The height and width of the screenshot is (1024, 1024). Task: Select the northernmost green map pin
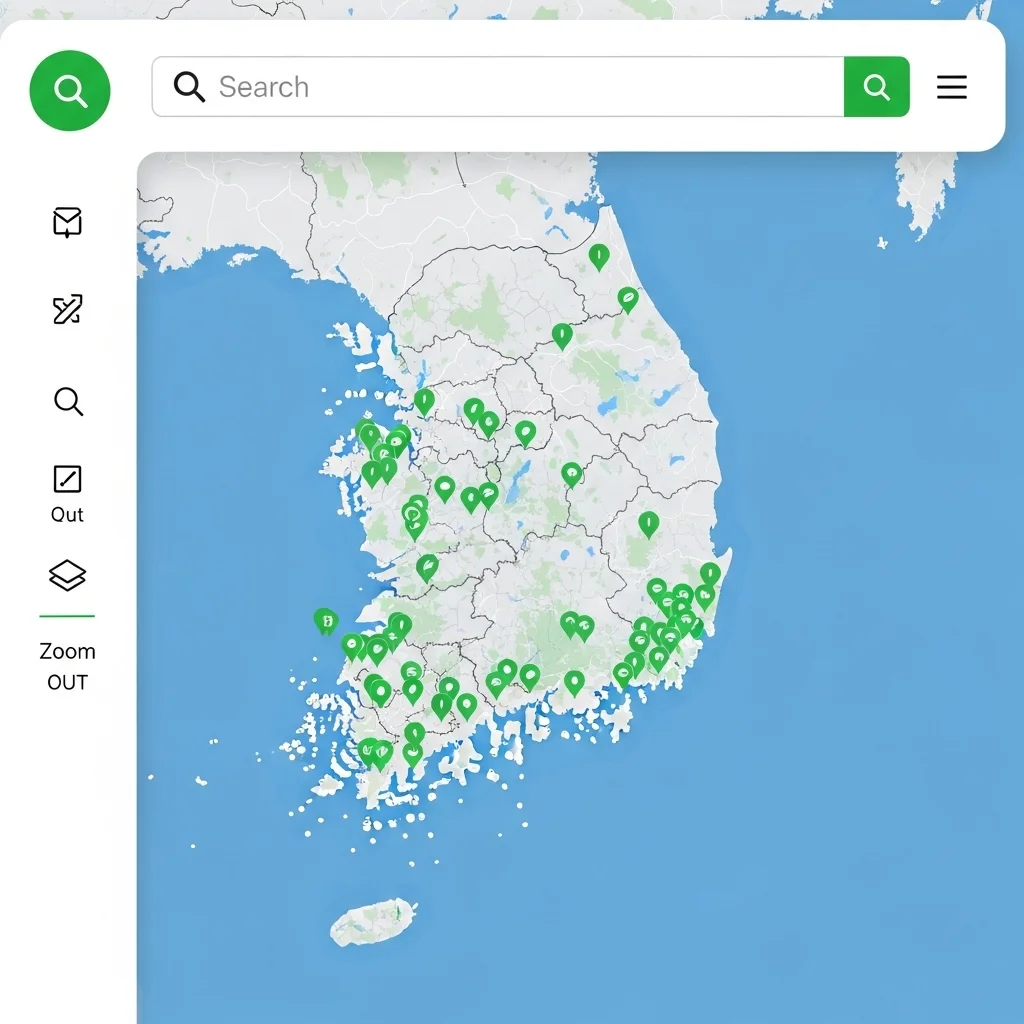click(599, 256)
